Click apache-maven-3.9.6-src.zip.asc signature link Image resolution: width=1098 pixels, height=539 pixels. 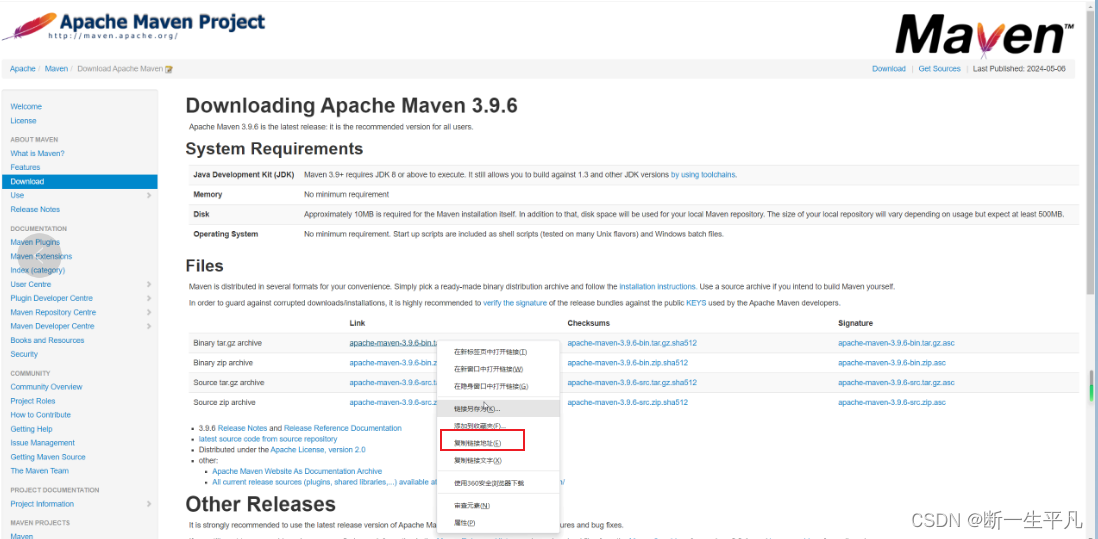point(892,402)
